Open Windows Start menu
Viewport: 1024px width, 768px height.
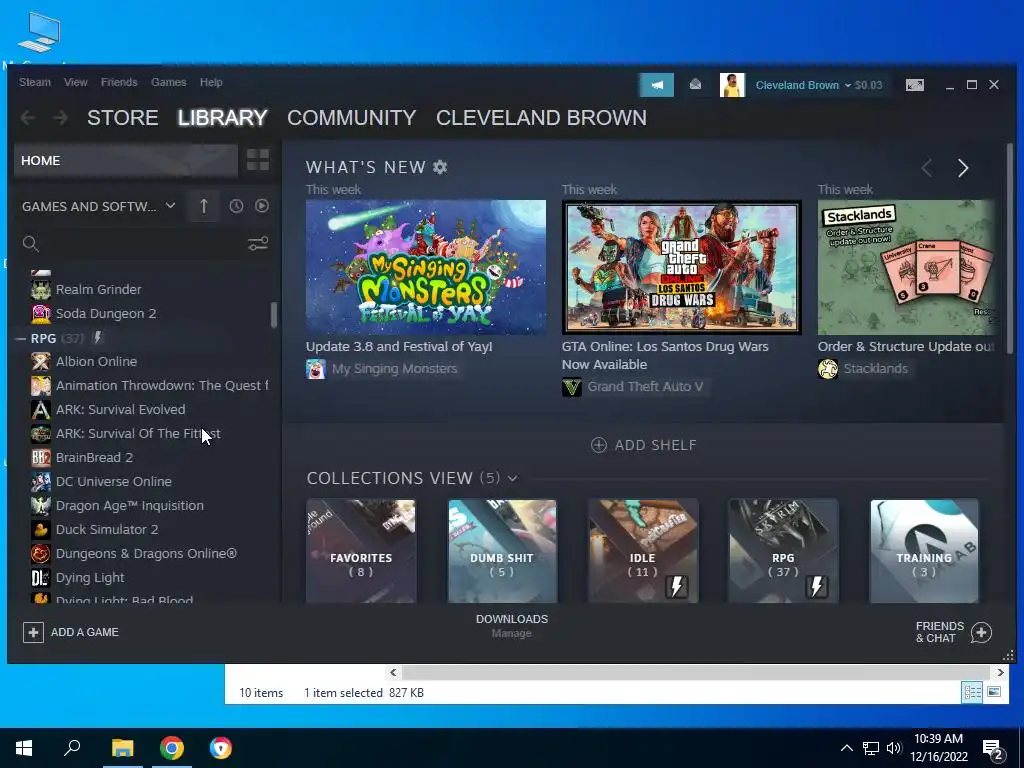pyautogui.click(x=24, y=748)
